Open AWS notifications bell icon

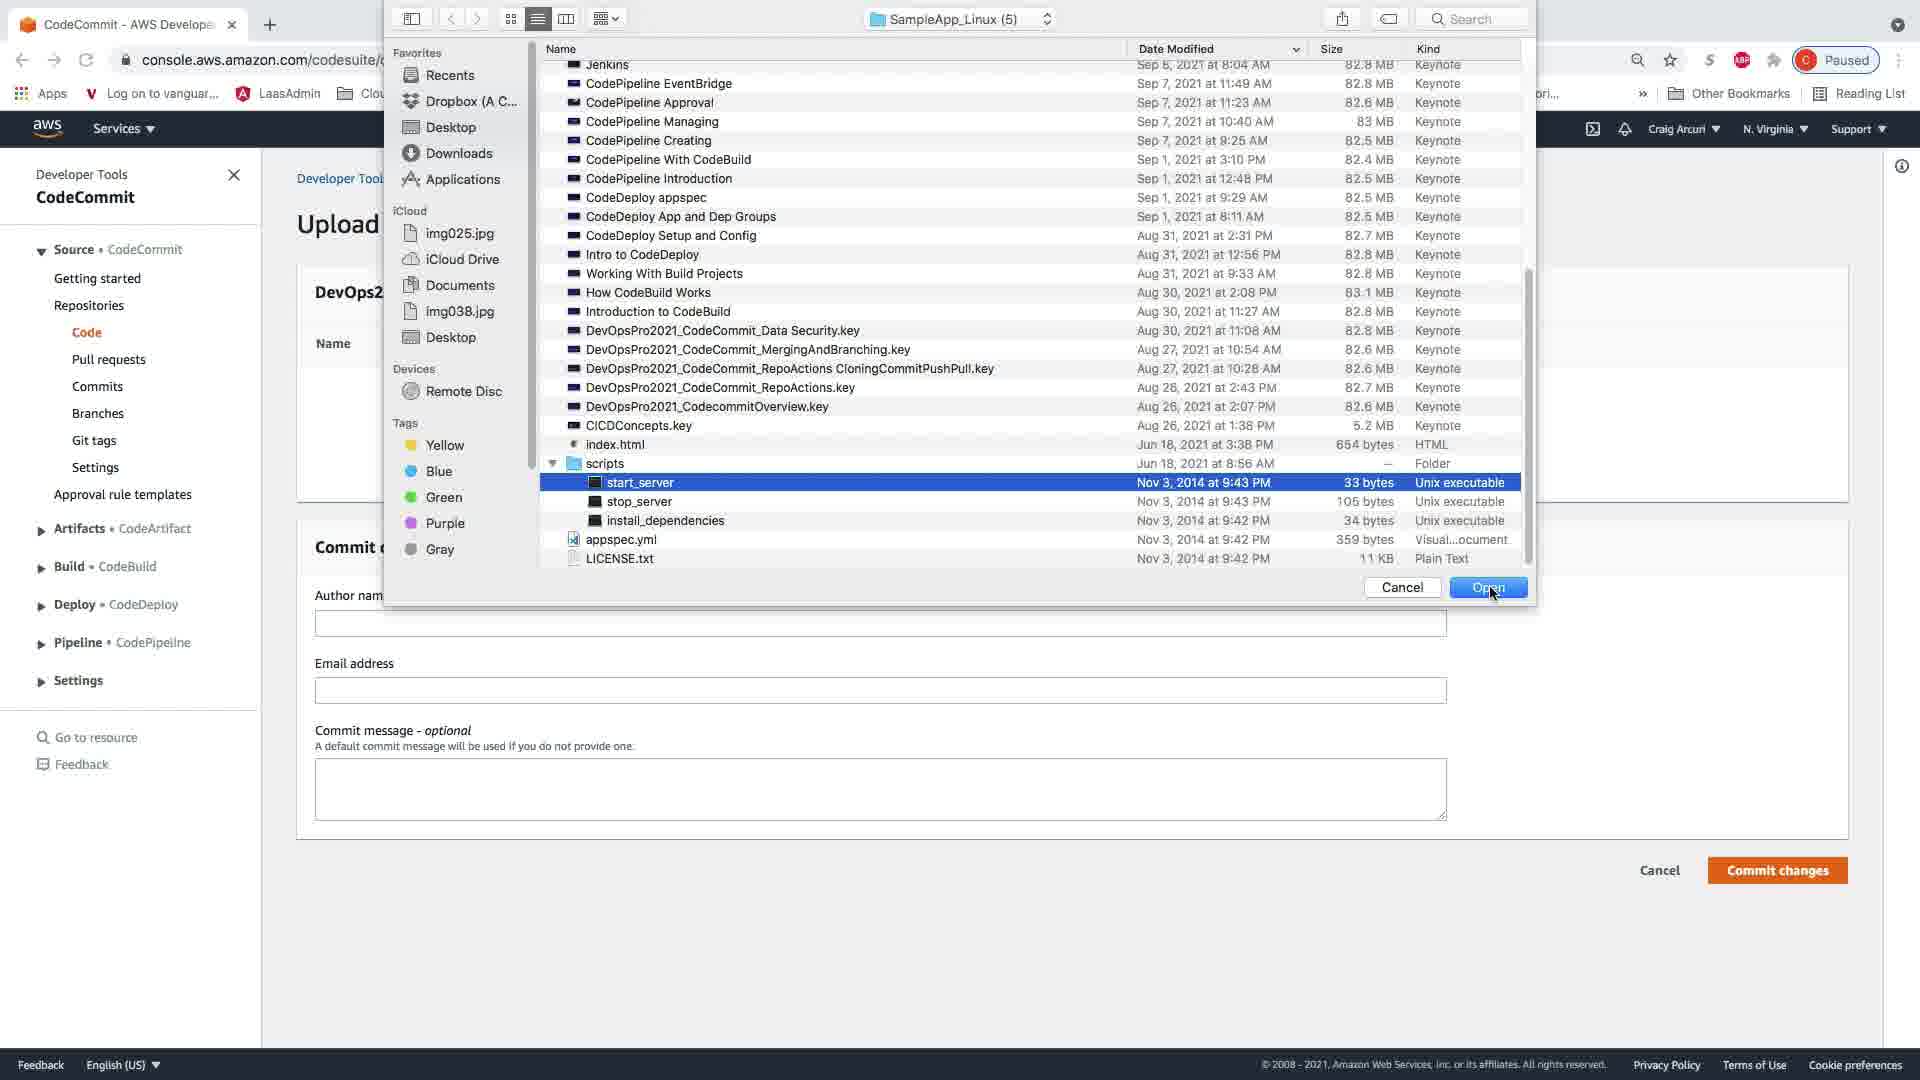point(1625,129)
